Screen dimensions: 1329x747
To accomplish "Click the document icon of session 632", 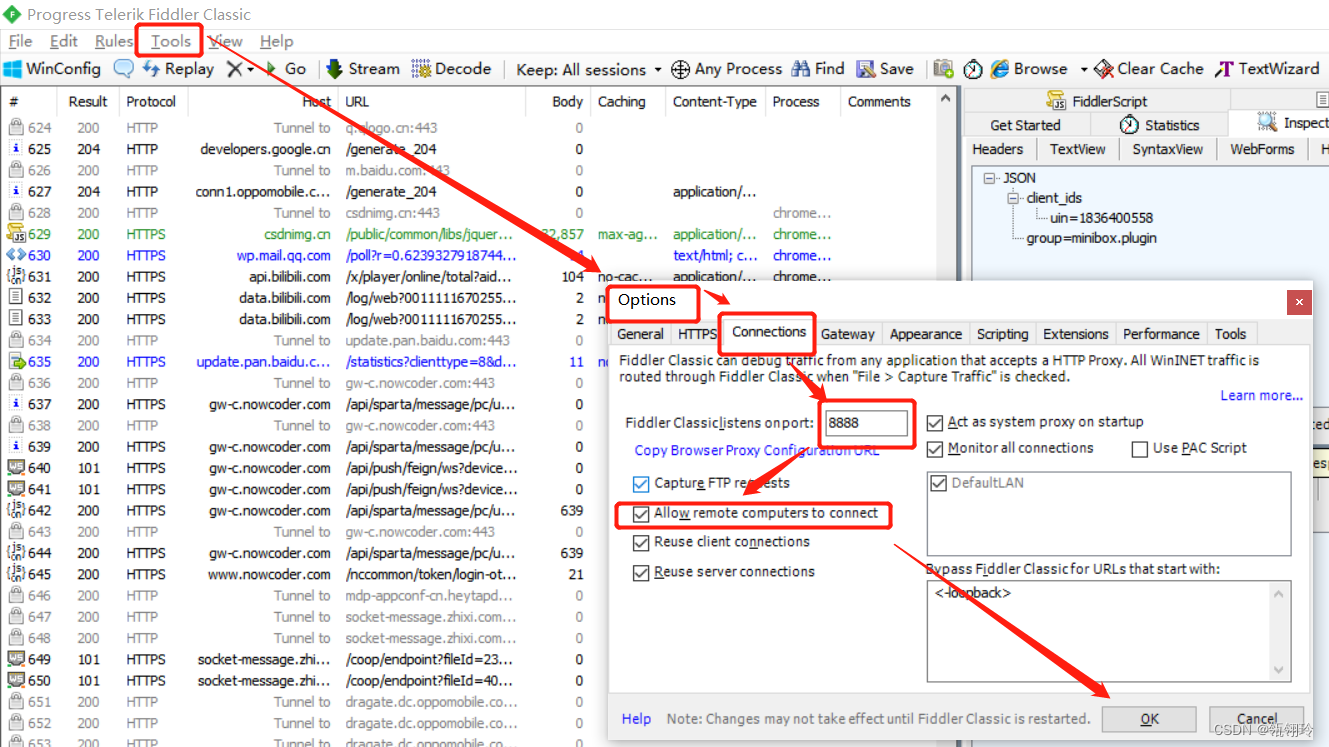I will pos(16,298).
